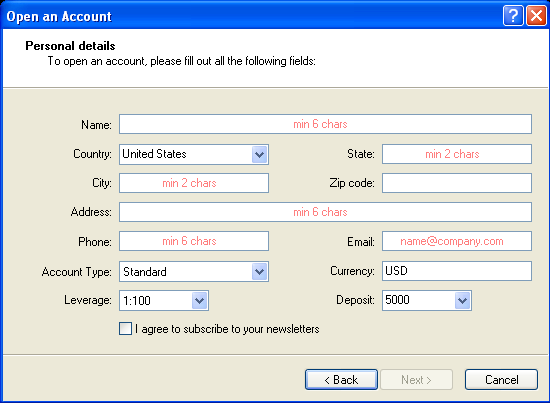The width and height of the screenshot is (551, 403).
Task: Click the help question mark icon
Action: coord(513,16)
